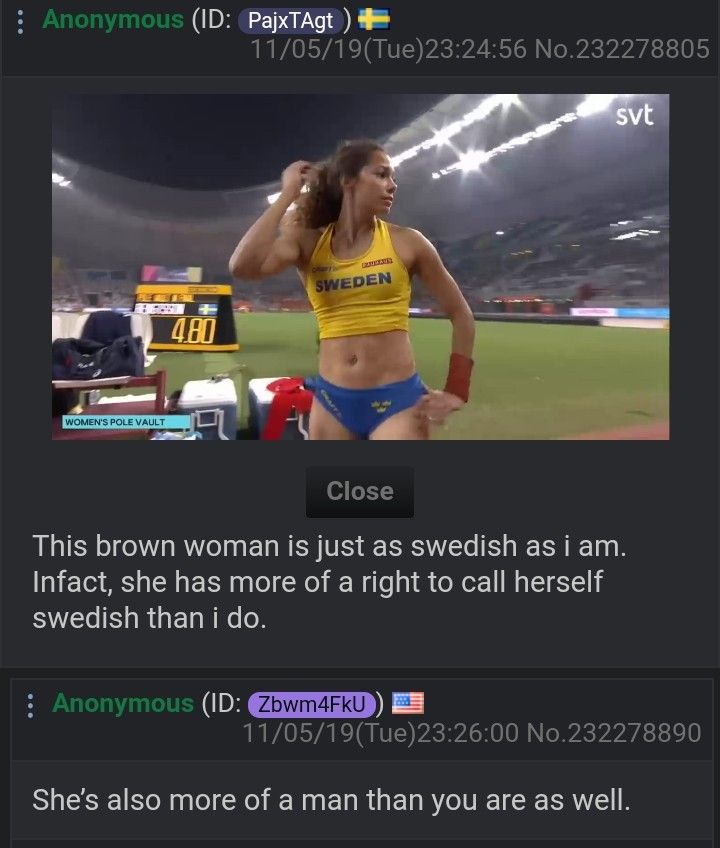Click the second Anonymous poster name
The image size is (720, 848).
pos(123,704)
